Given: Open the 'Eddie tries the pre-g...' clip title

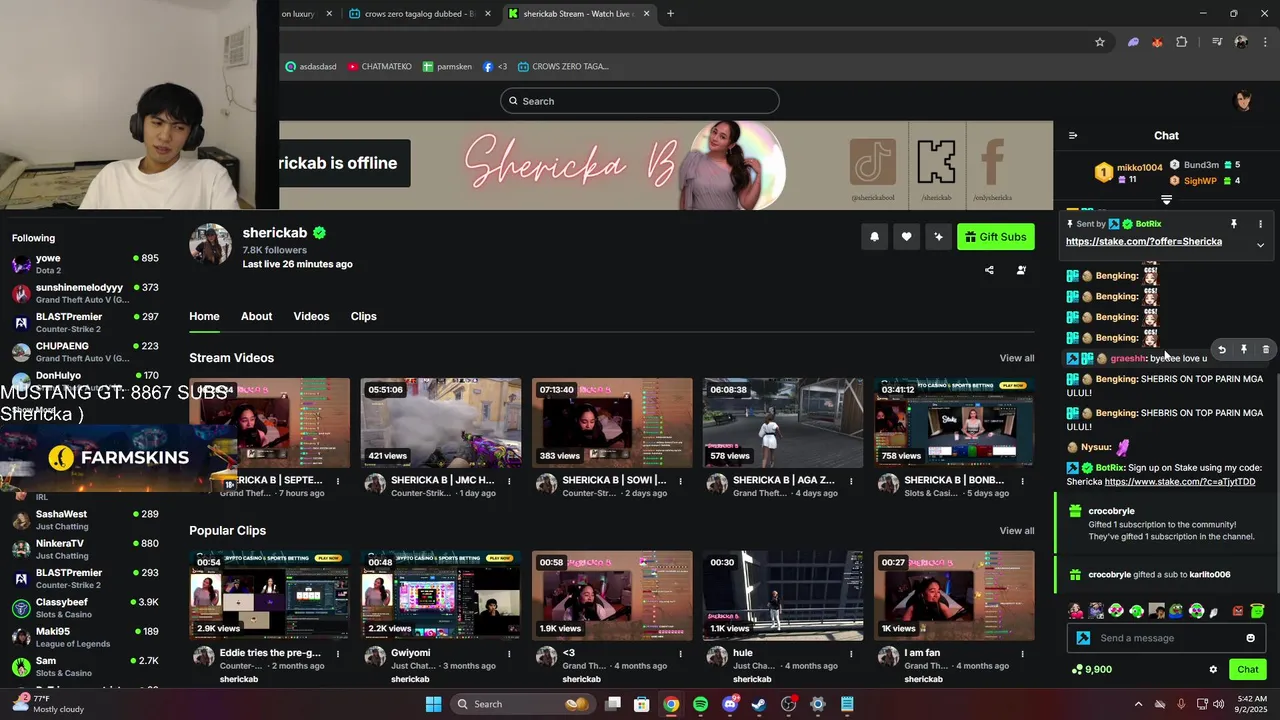Looking at the screenshot, I should pos(270,653).
